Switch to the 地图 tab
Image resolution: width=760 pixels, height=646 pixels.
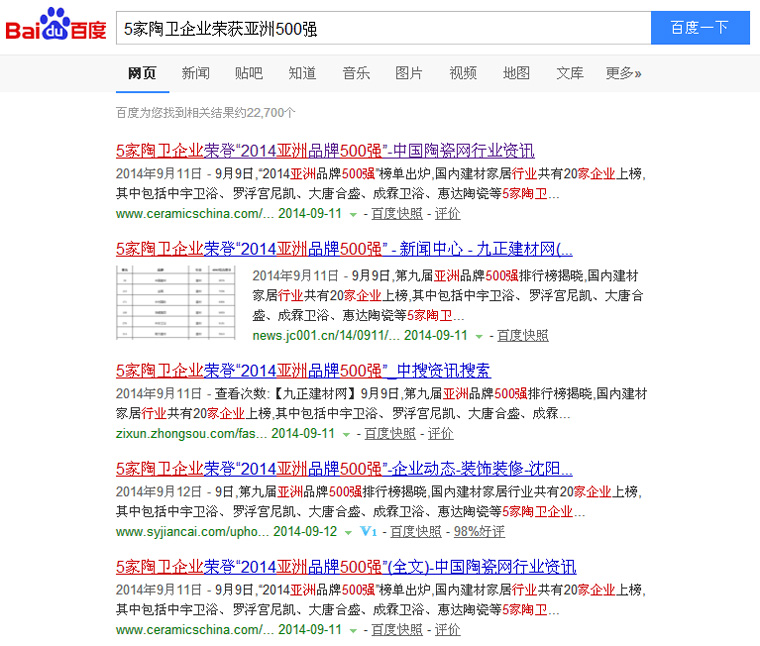pos(516,73)
